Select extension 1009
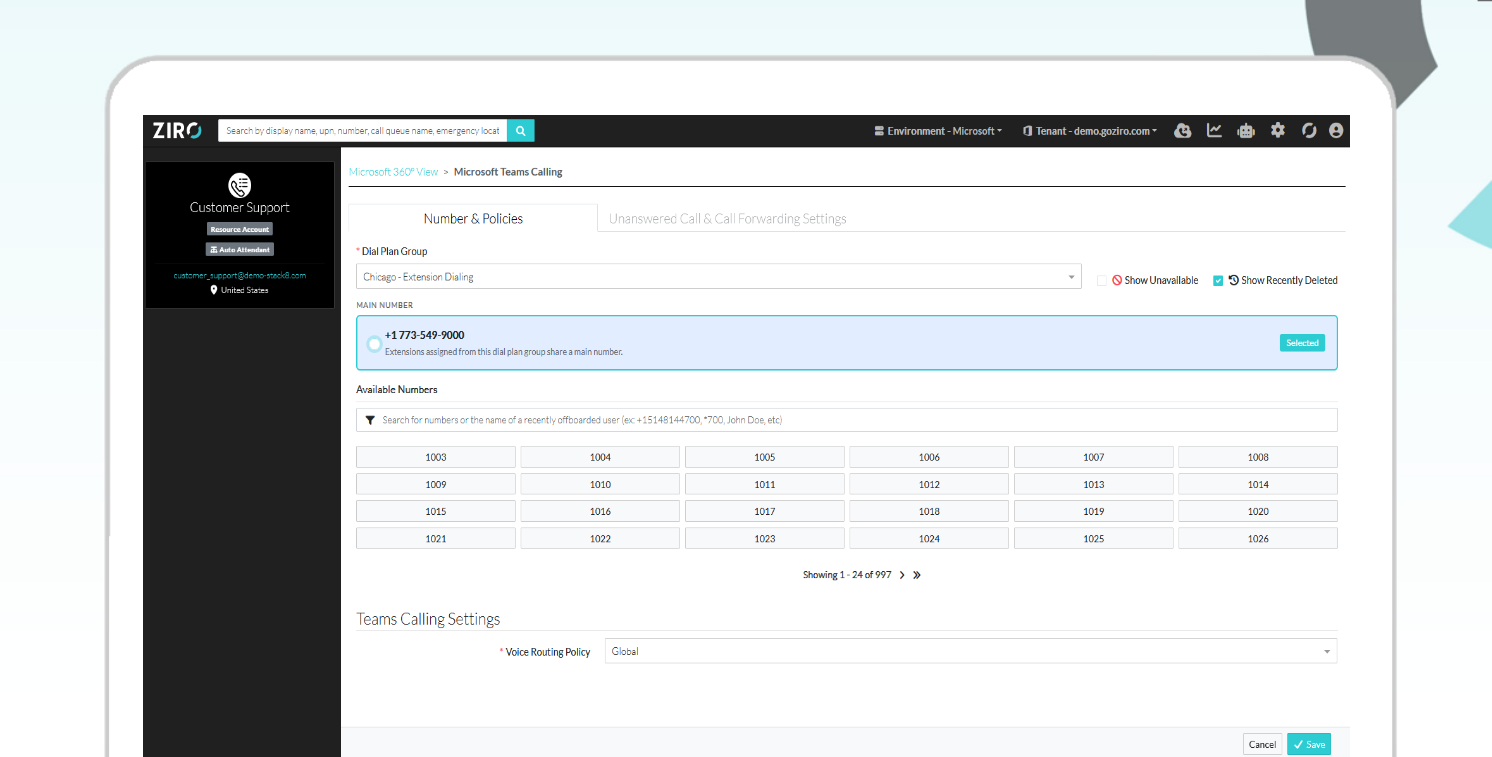The height and width of the screenshot is (757, 1492). [x=436, y=484]
